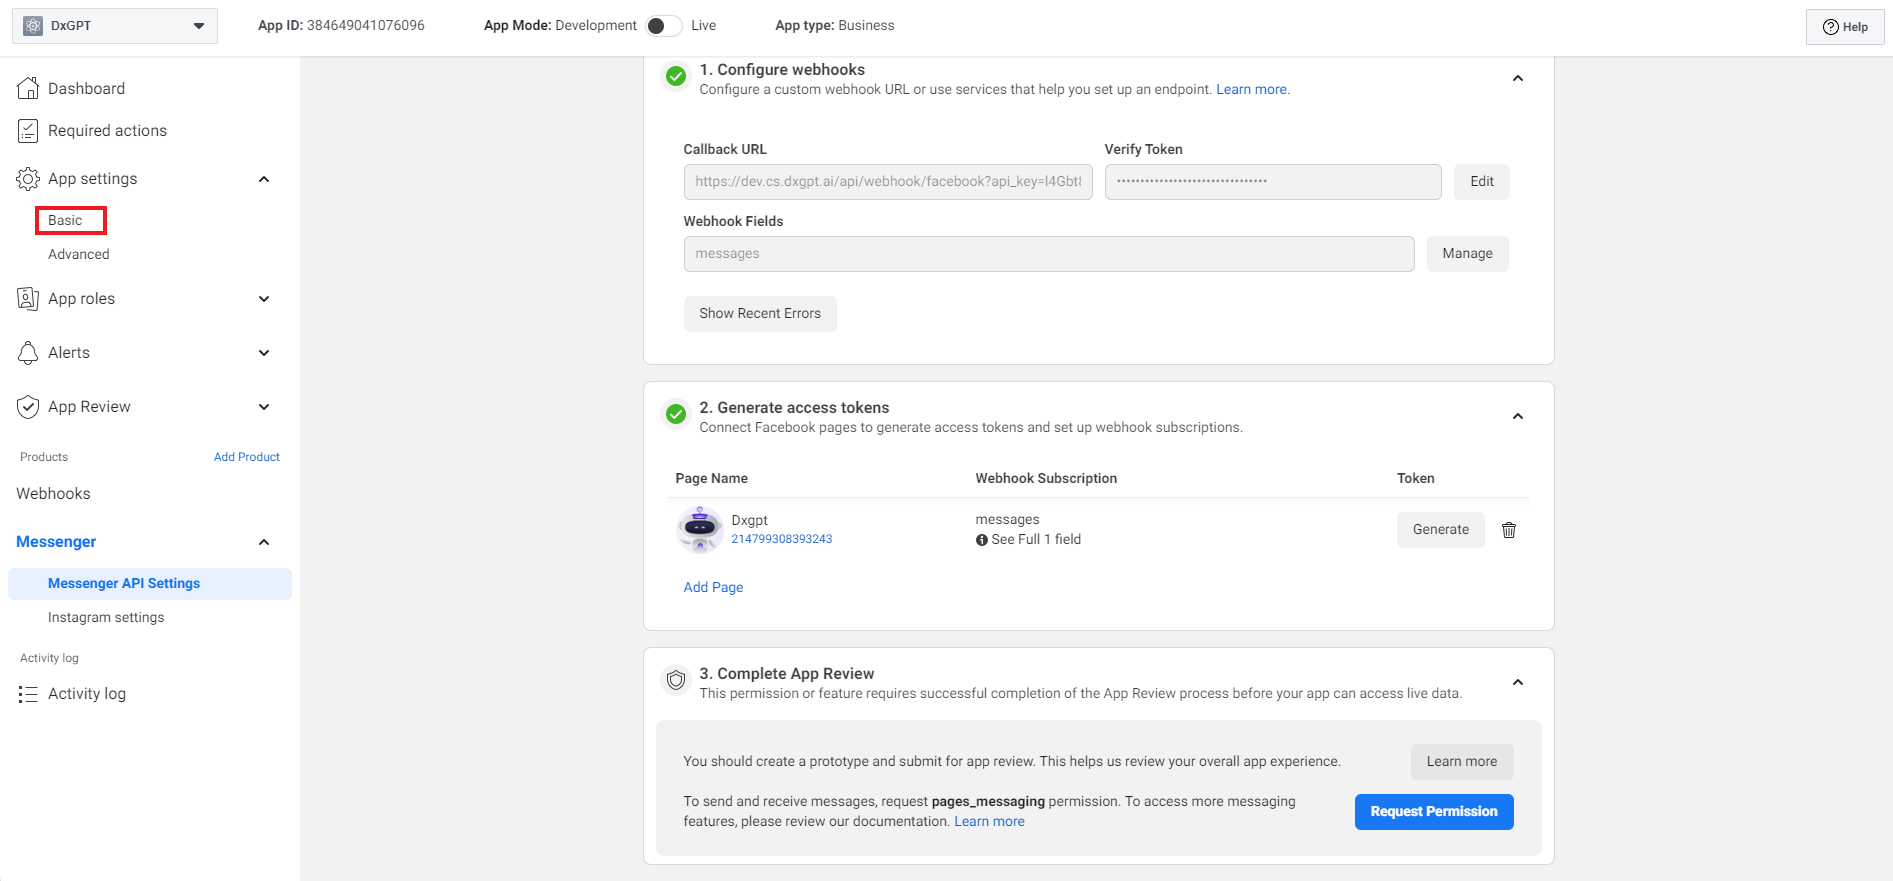Expand the App roles section
The image size is (1893, 881).
pos(264,299)
